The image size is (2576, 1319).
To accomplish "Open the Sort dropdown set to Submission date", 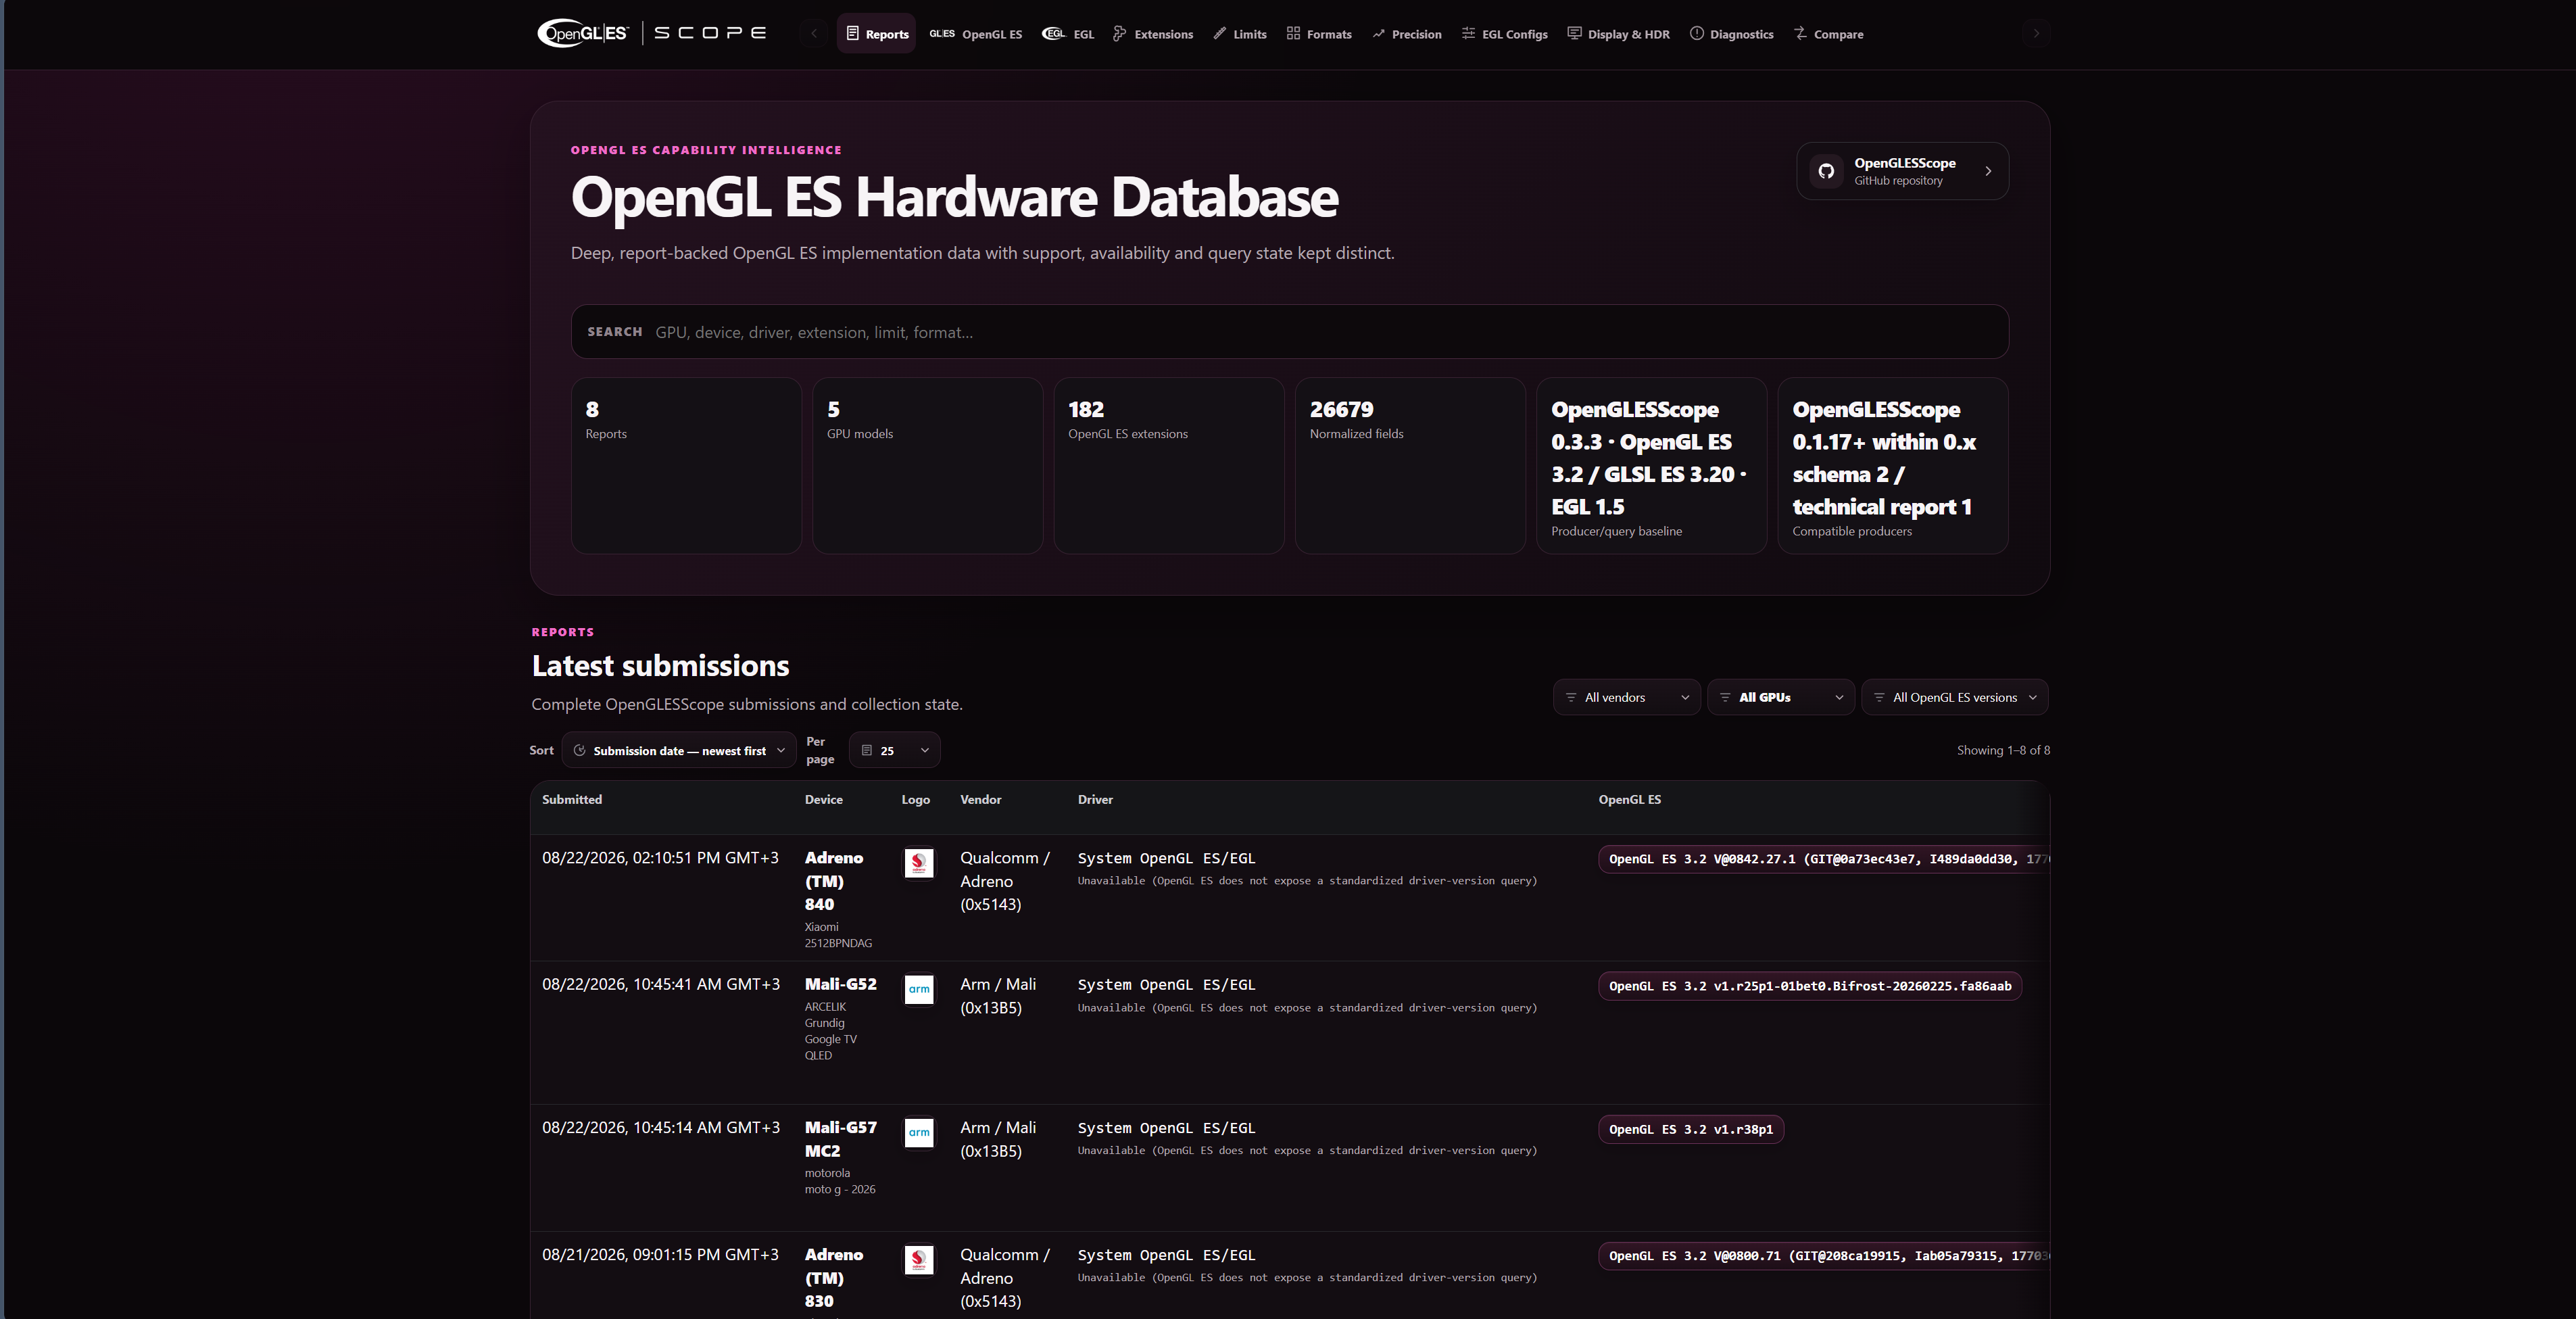I will (x=679, y=750).
